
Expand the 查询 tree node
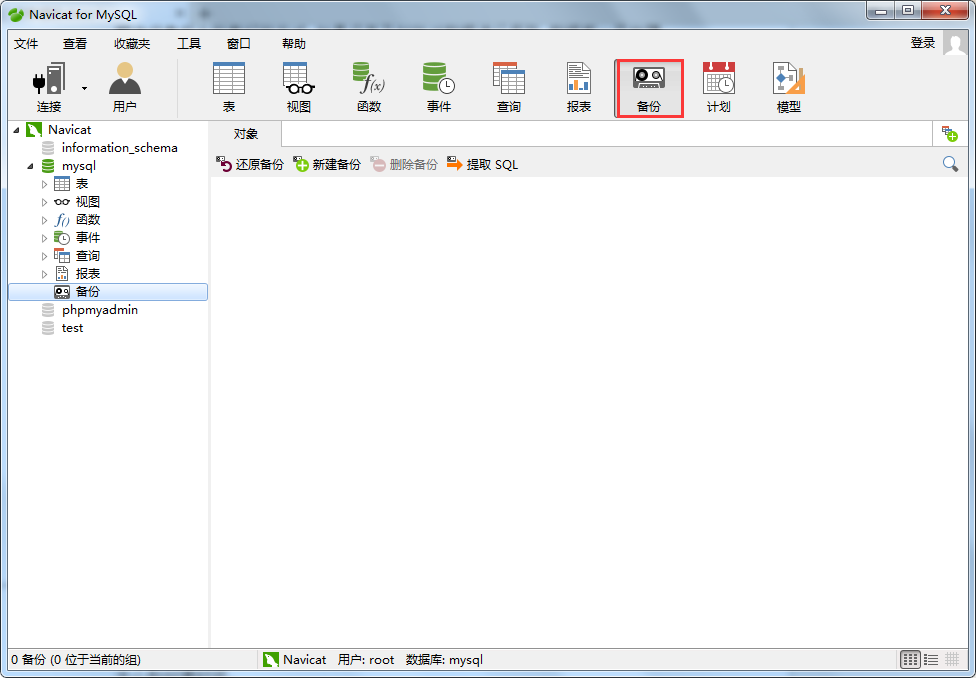(x=44, y=257)
